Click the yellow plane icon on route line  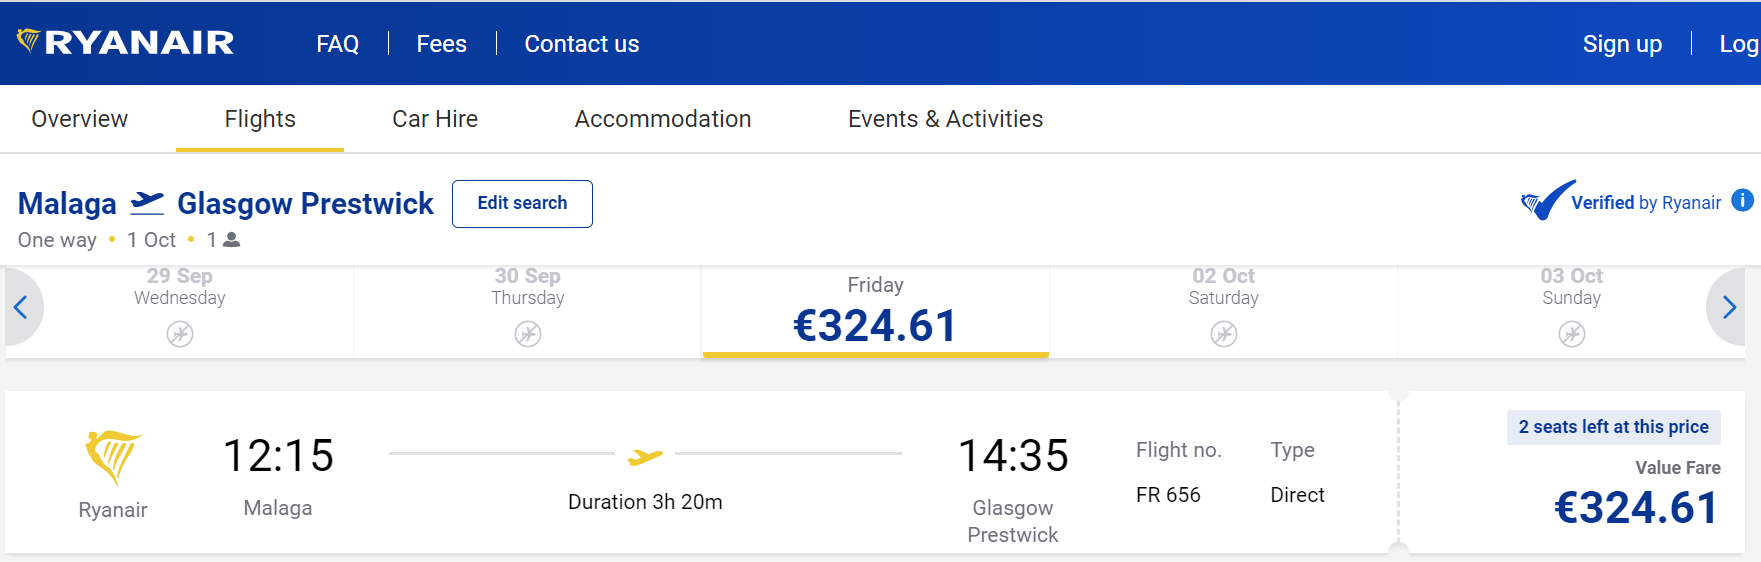coord(645,457)
